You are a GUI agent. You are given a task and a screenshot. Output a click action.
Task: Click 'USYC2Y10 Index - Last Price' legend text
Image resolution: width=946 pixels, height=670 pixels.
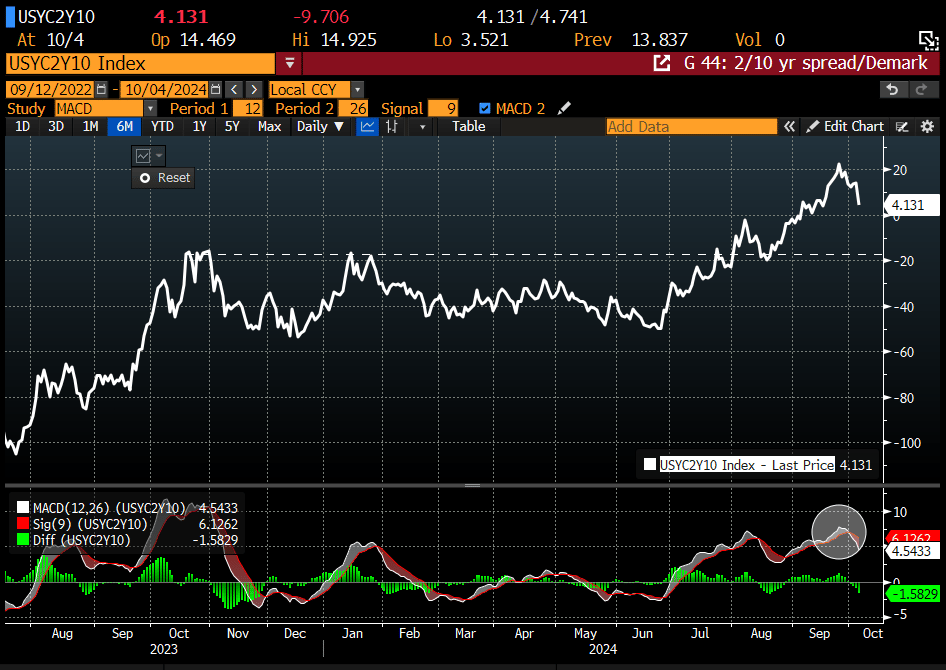coord(747,465)
